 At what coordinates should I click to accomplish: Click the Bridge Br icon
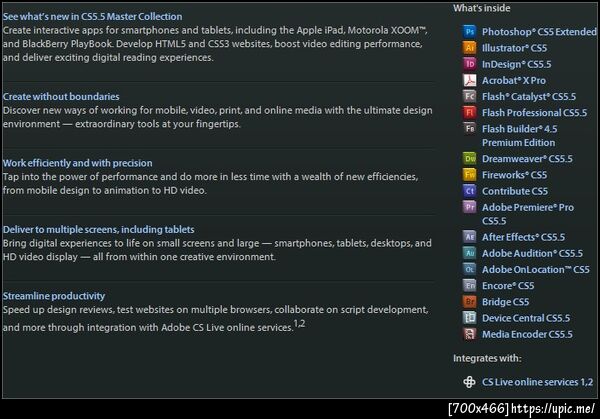(x=470, y=302)
